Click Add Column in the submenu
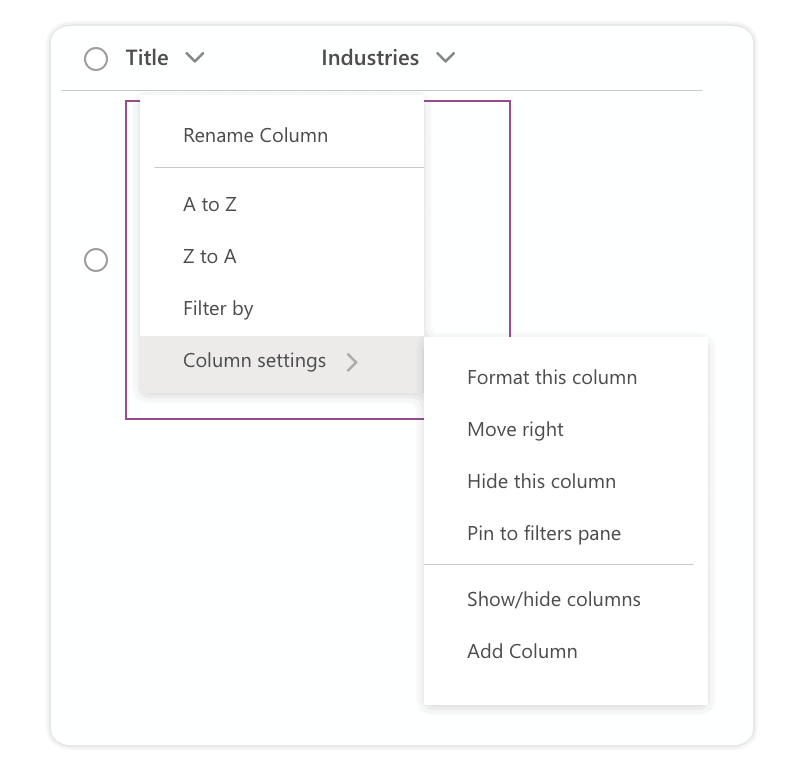The height and width of the screenshot is (775, 800). (x=522, y=651)
